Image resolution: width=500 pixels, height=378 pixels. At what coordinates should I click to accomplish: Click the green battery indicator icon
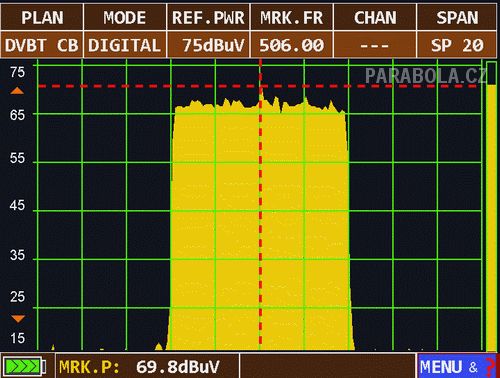point(24,367)
